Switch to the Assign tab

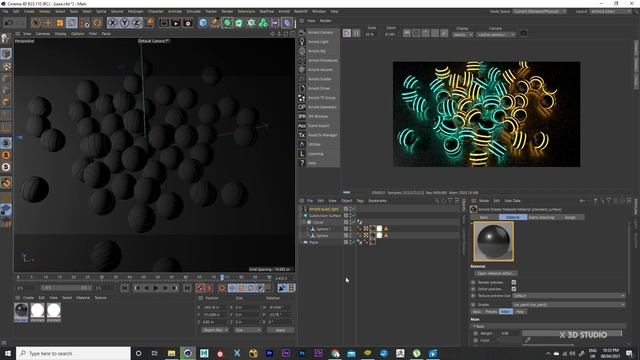point(570,217)
